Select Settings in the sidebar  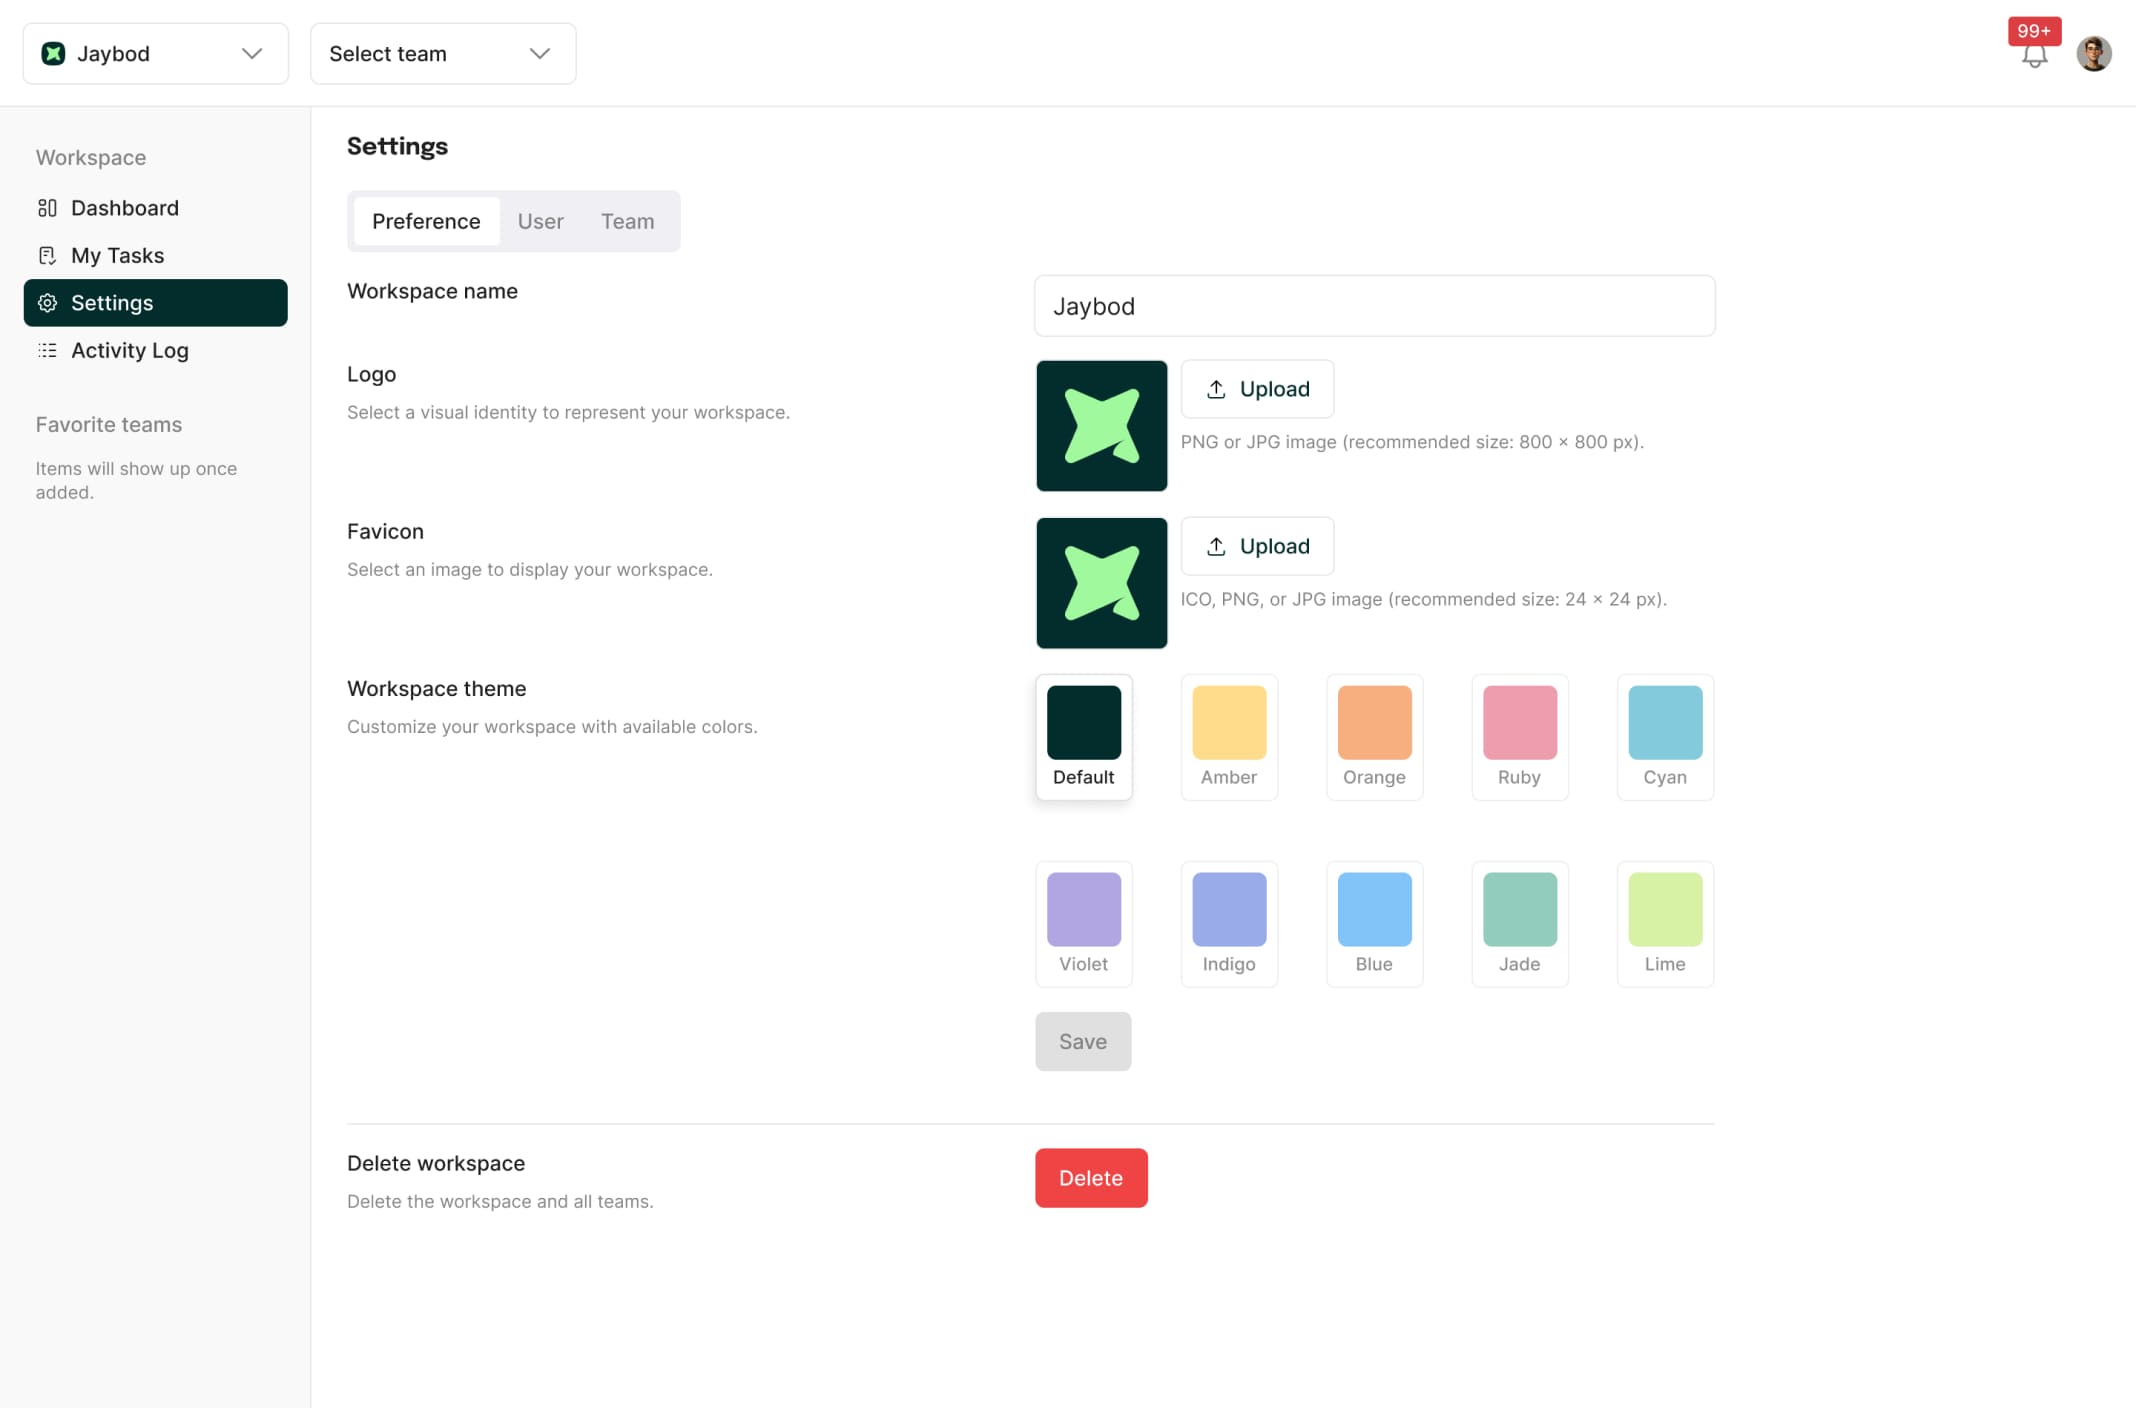tap(112, 302)
